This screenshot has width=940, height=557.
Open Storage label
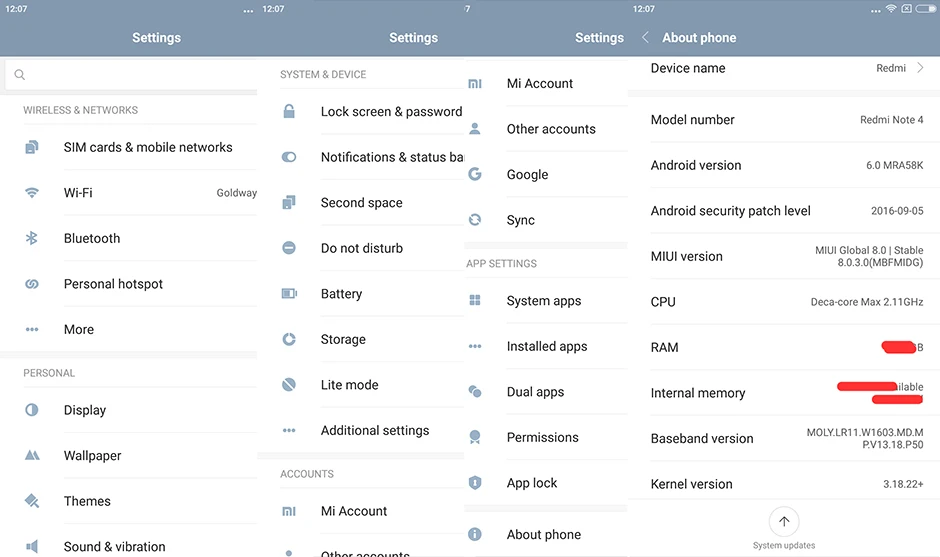pyautogui.click(x=343, y=339)
